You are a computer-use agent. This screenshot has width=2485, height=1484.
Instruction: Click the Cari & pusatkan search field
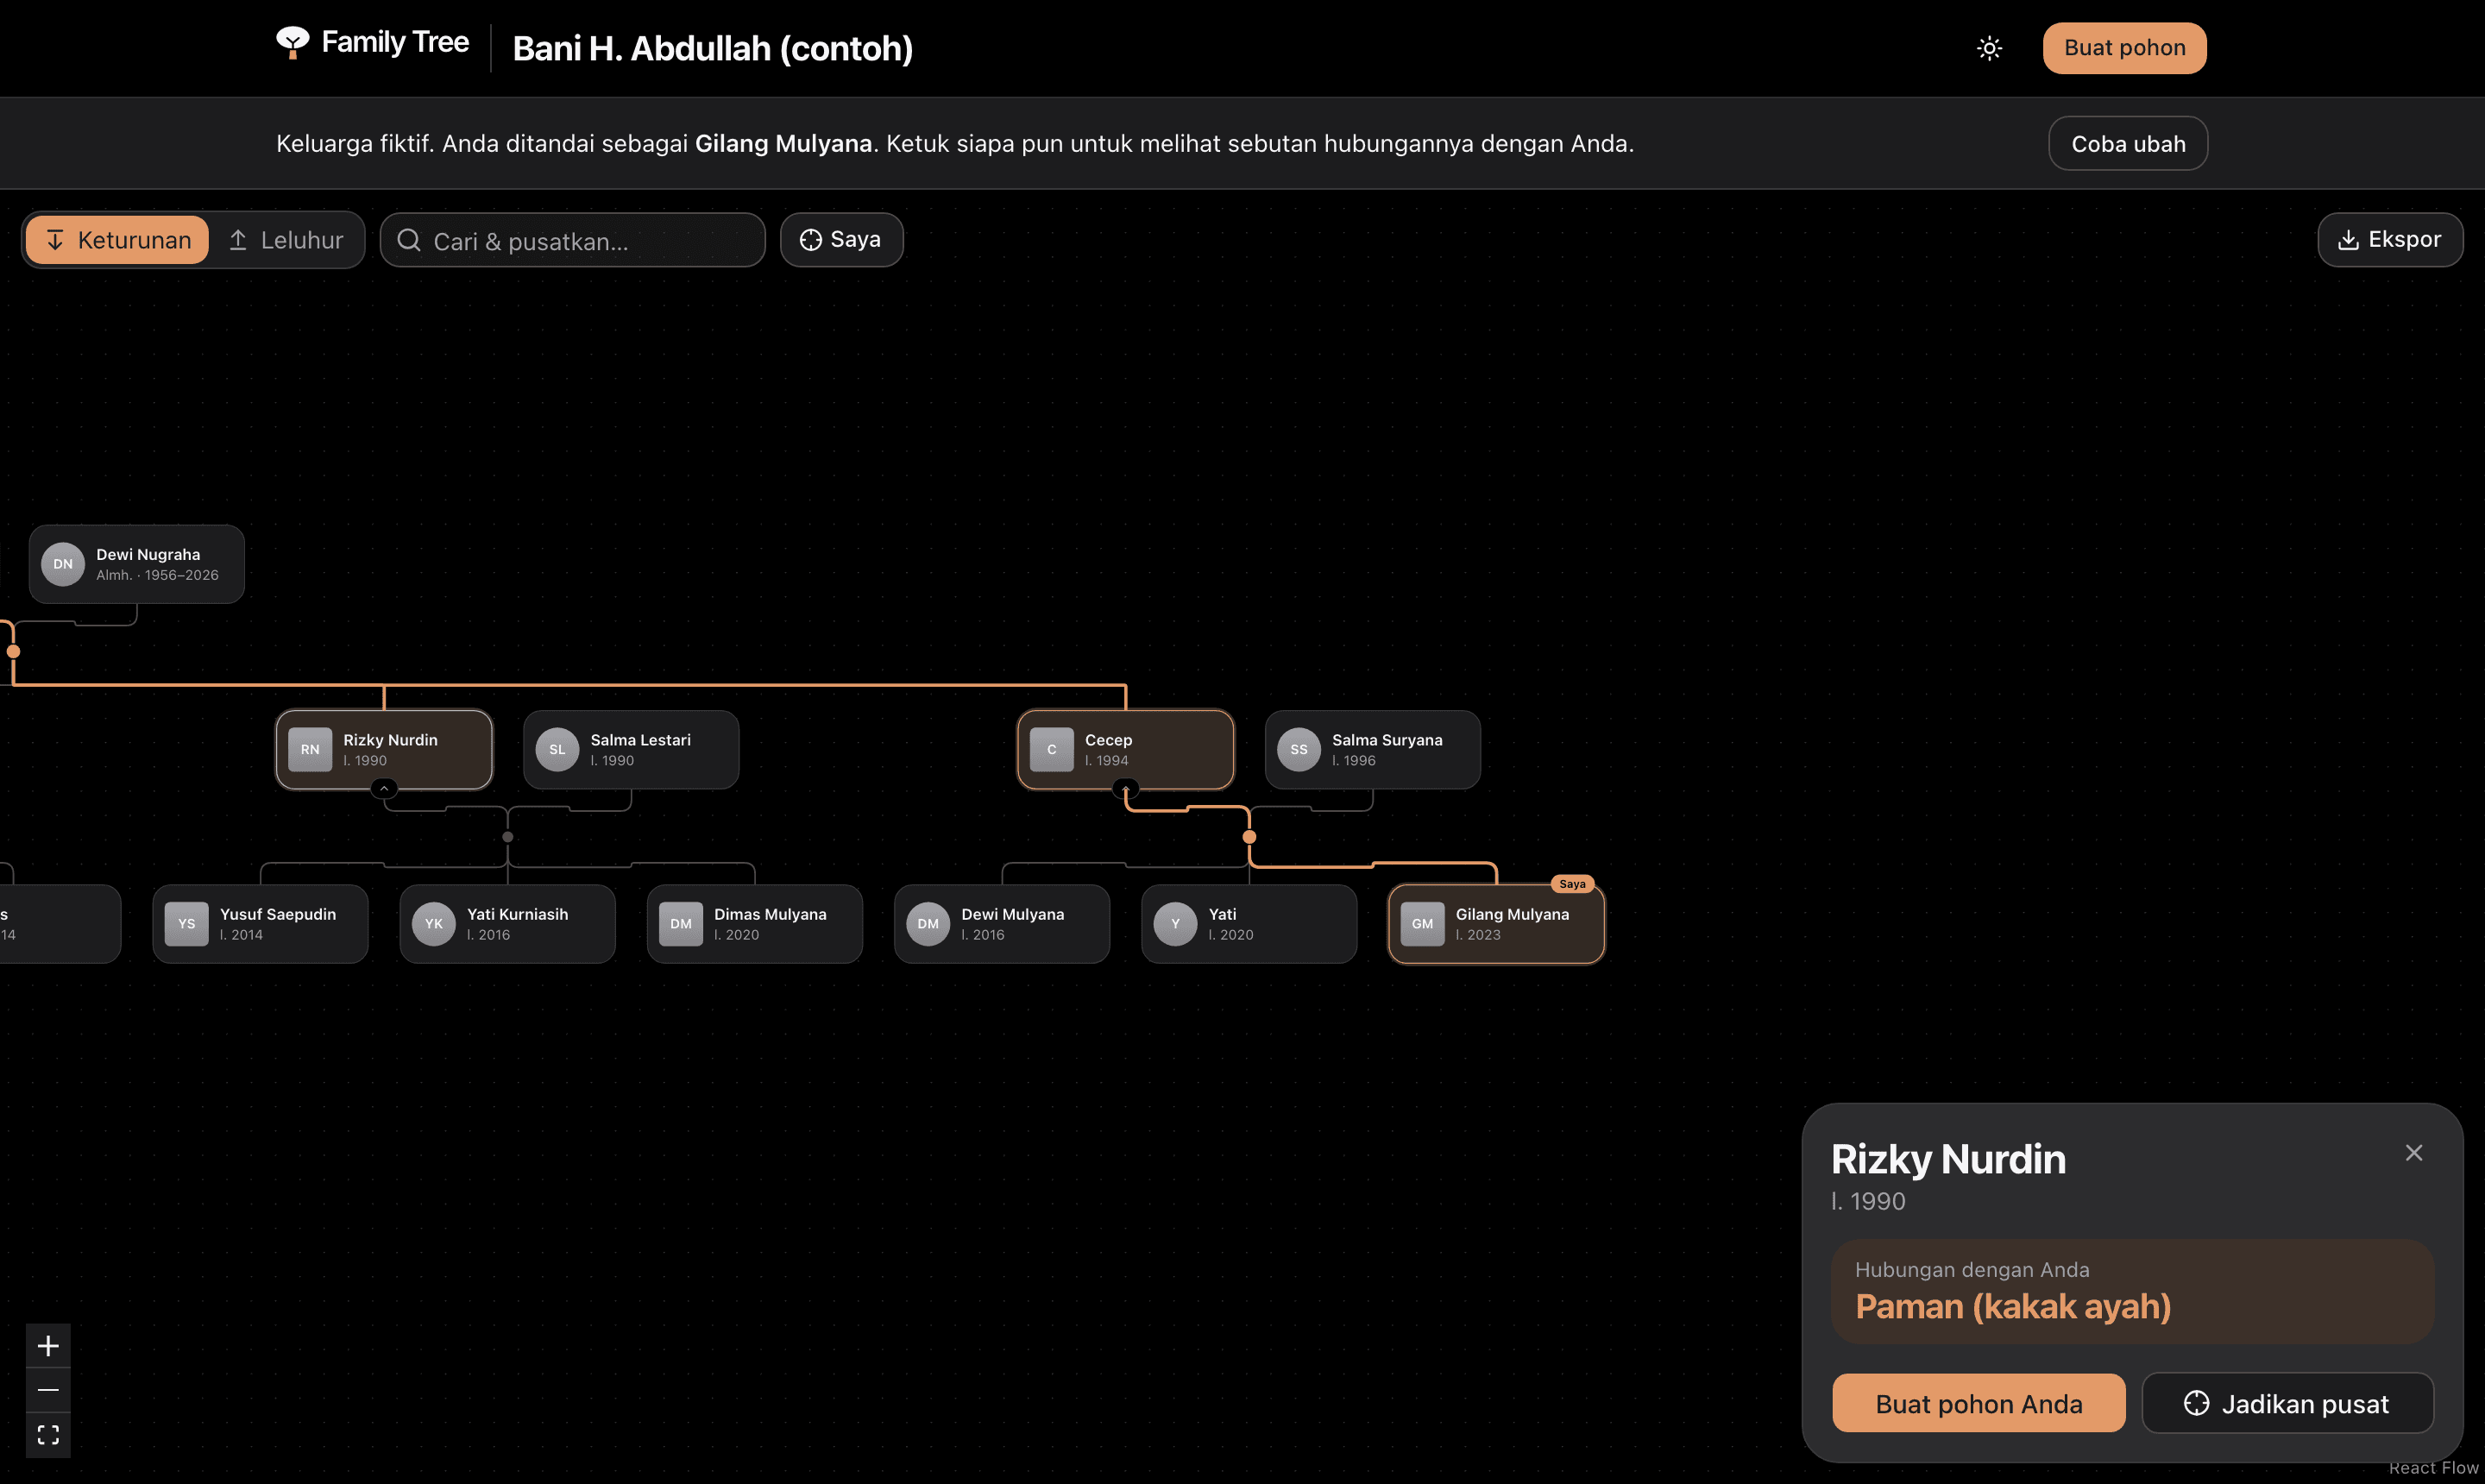572,240
